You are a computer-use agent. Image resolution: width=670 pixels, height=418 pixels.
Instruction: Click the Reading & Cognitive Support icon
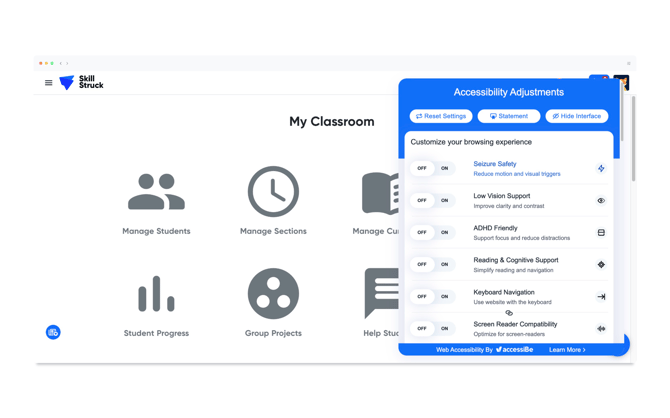click(x=601, y=265)
